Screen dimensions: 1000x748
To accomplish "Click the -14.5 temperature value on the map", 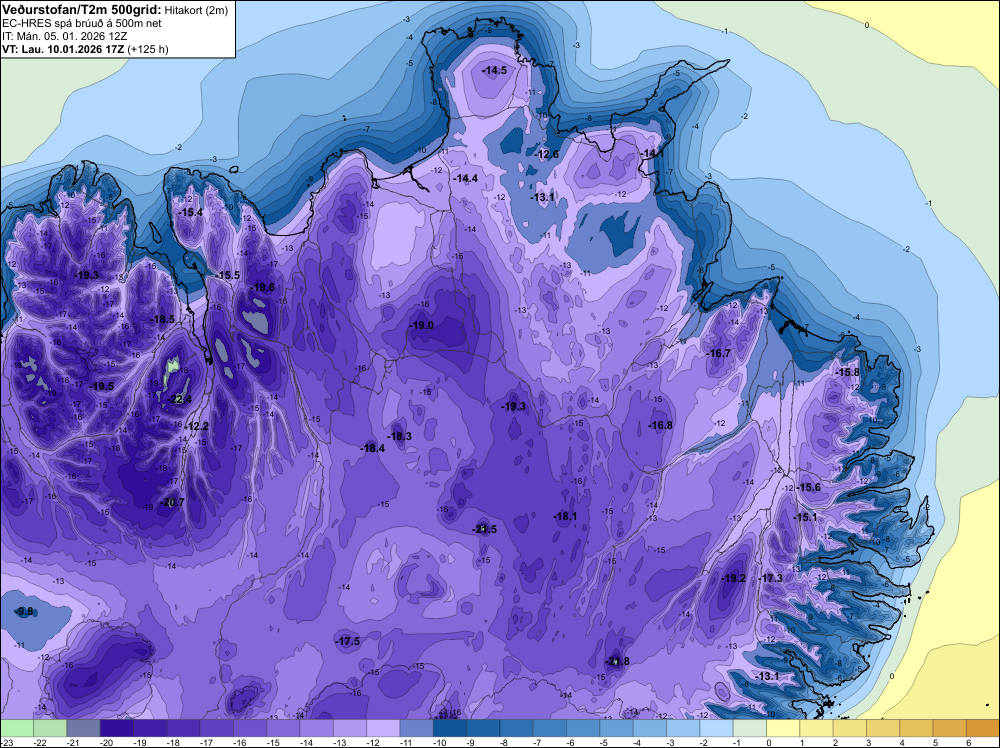I will coord(494,70).
